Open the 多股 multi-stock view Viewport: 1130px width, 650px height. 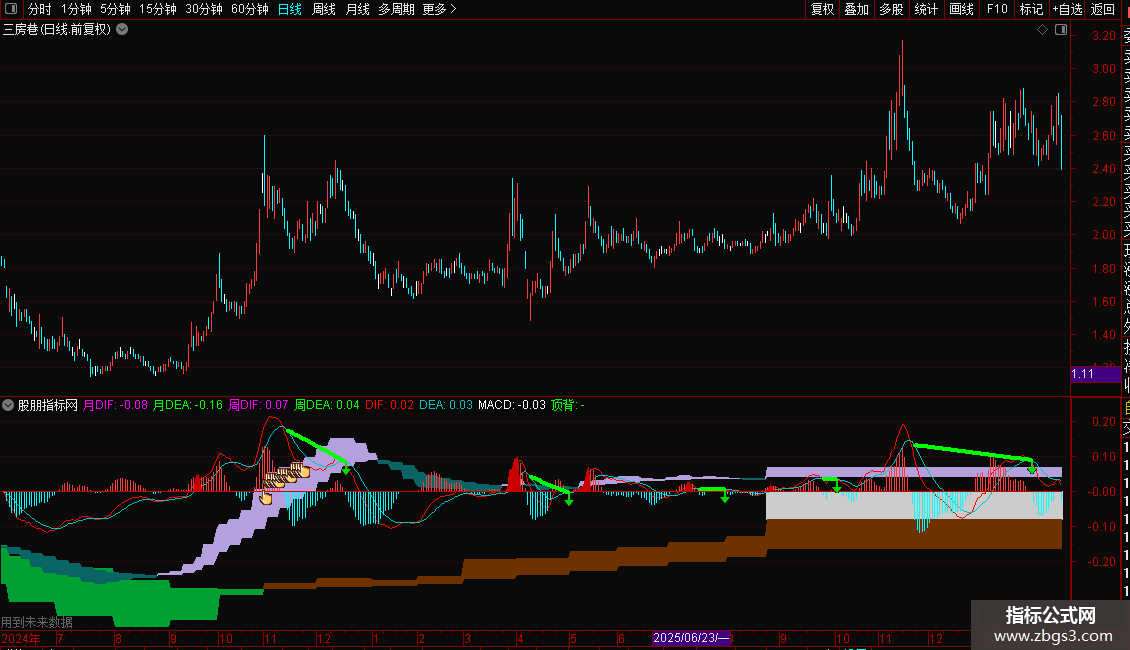coord(891,9)
